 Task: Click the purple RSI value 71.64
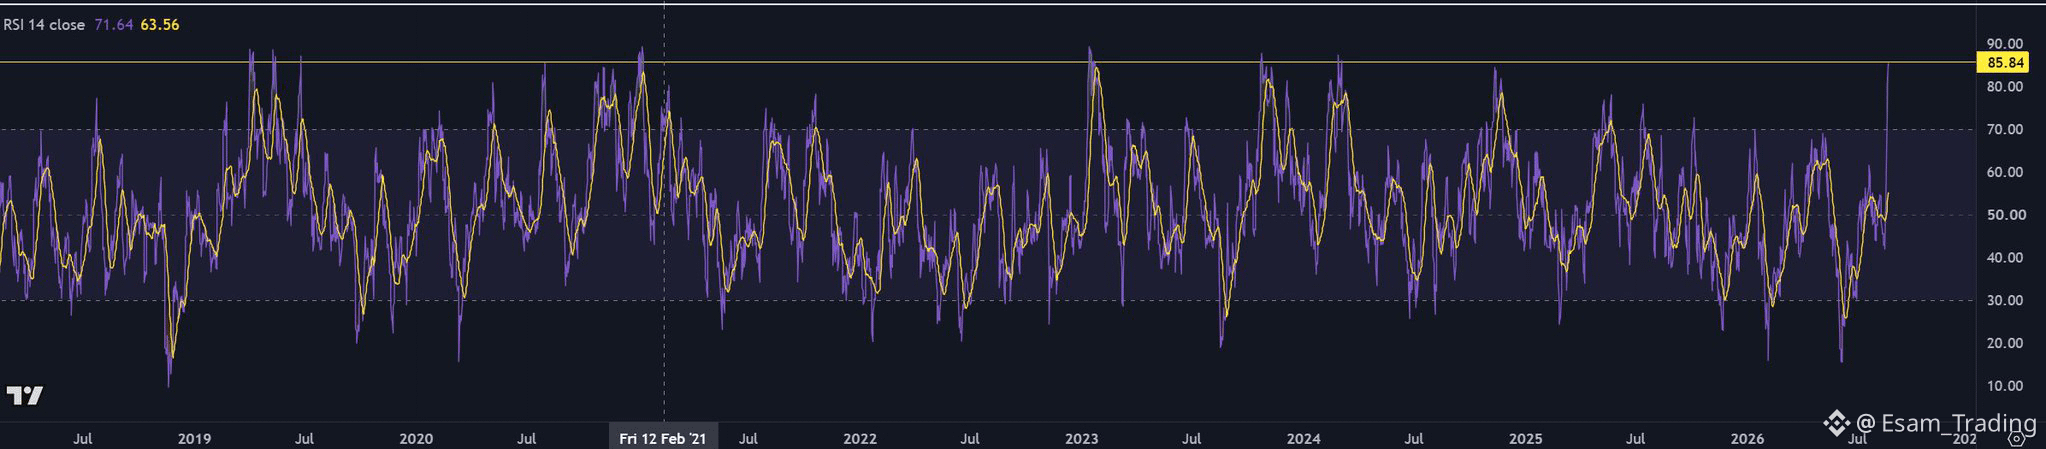114,25
